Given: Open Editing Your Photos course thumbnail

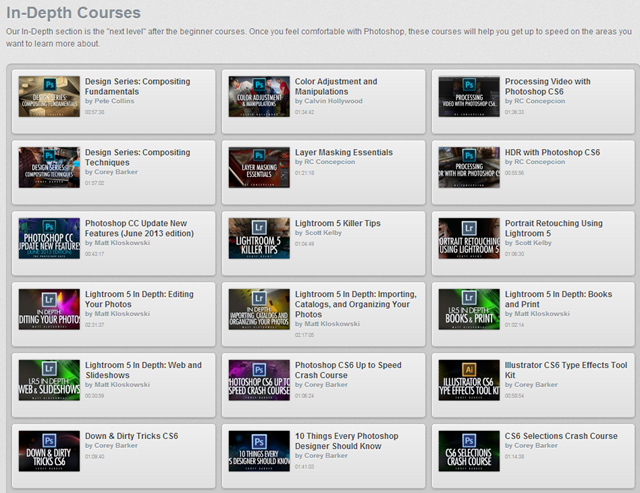Looking at the screenshot, I should click(x=49, y=309).
